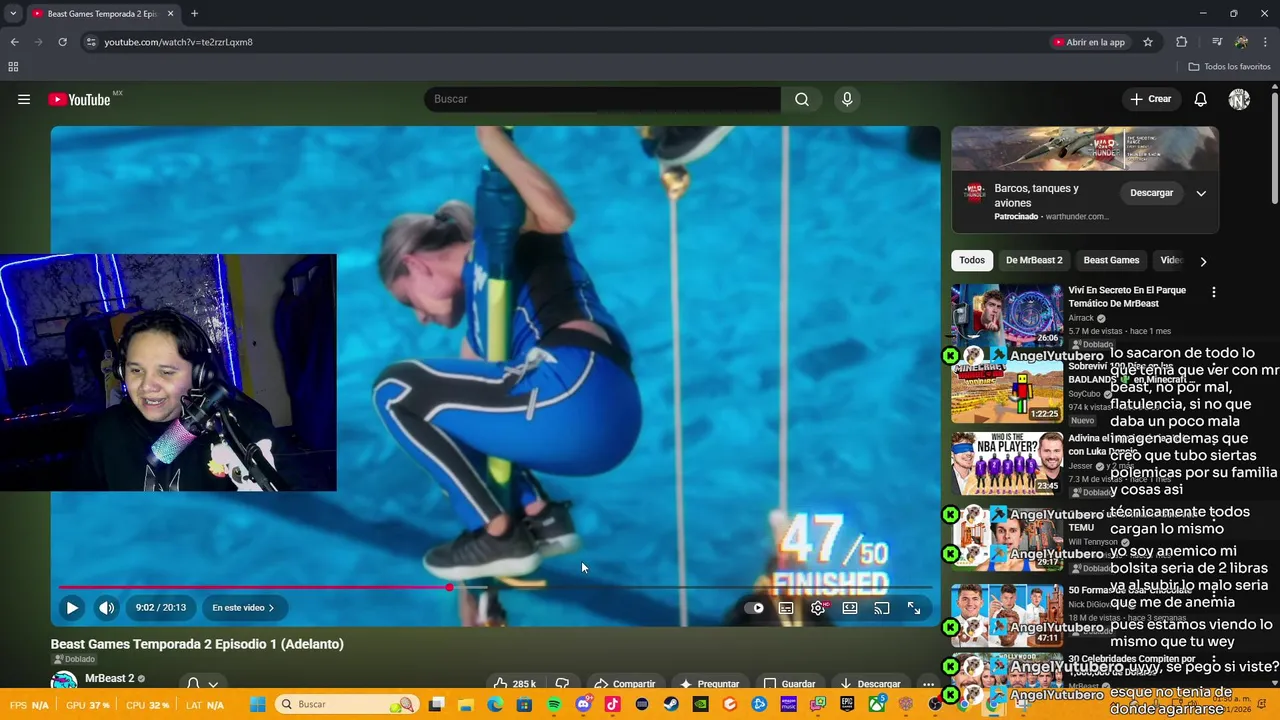Click the Preguntar button
This screenshot has height=720, width=1280.
click(x=709, y=684)
